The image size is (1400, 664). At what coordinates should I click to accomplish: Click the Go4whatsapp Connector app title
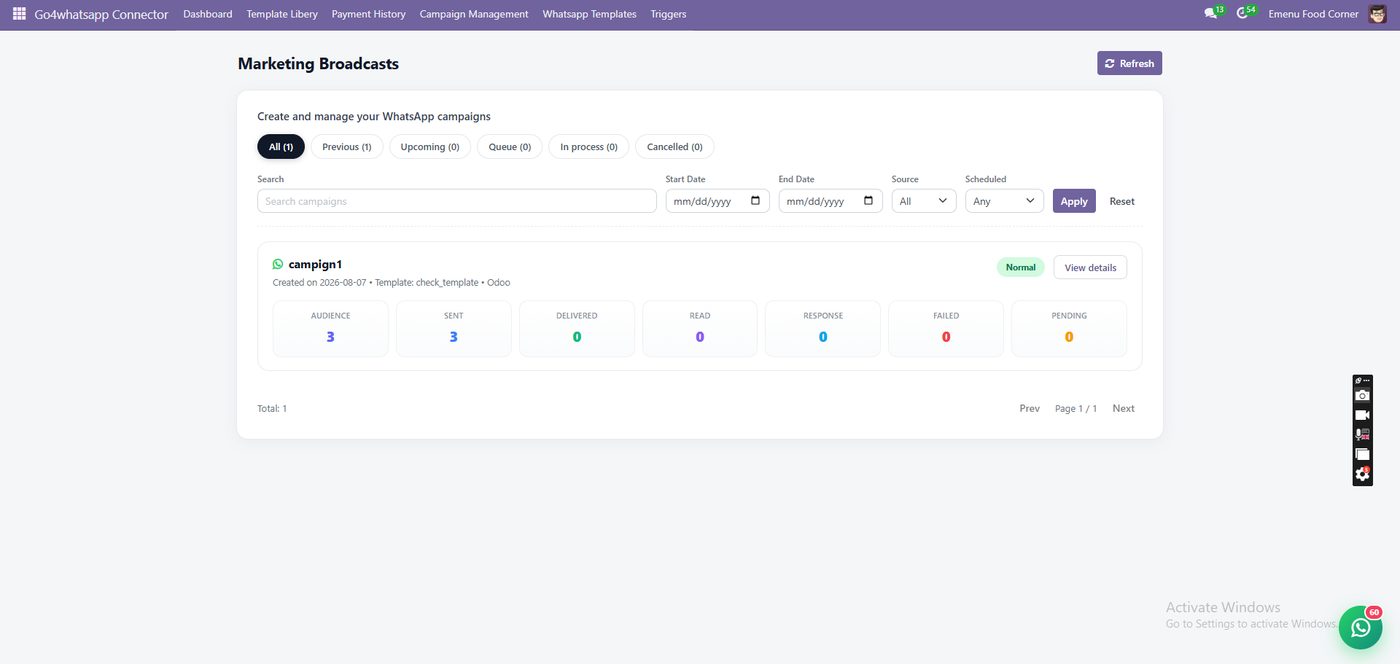tap(101, 14)
